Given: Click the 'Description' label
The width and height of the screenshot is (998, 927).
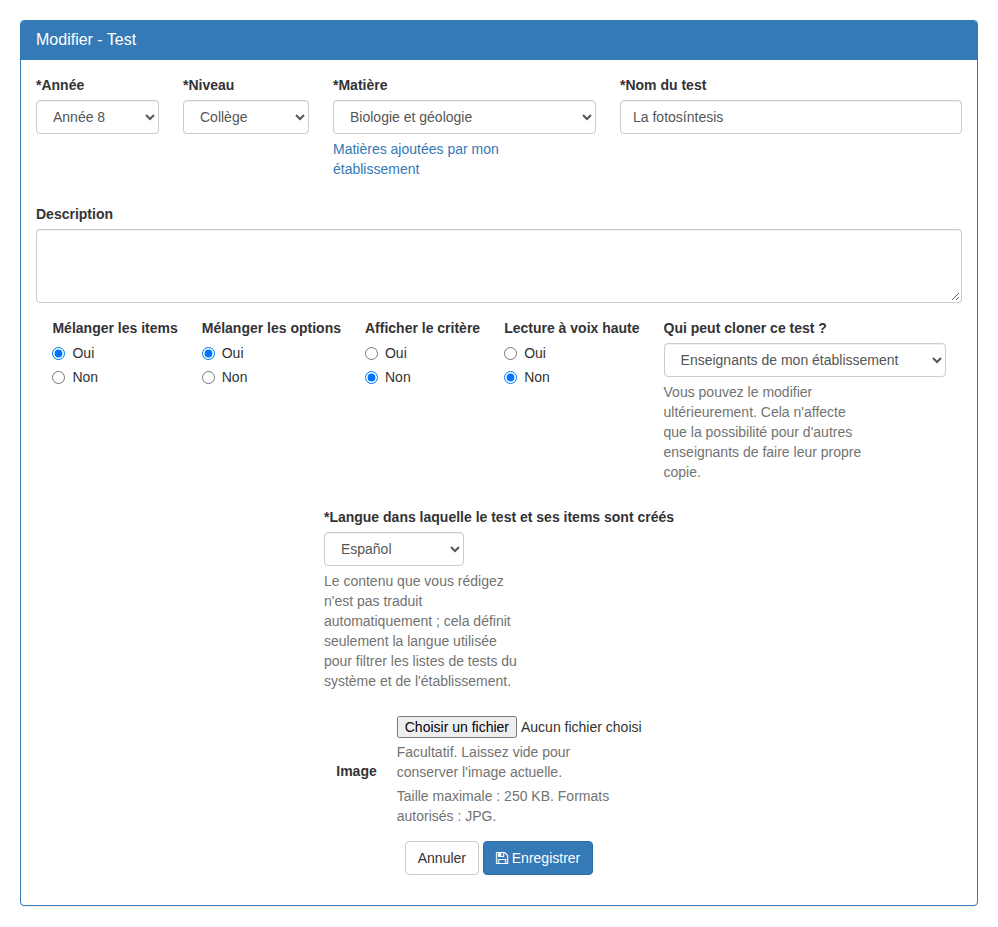Looking at the screenshot, I should coord(74,214).
